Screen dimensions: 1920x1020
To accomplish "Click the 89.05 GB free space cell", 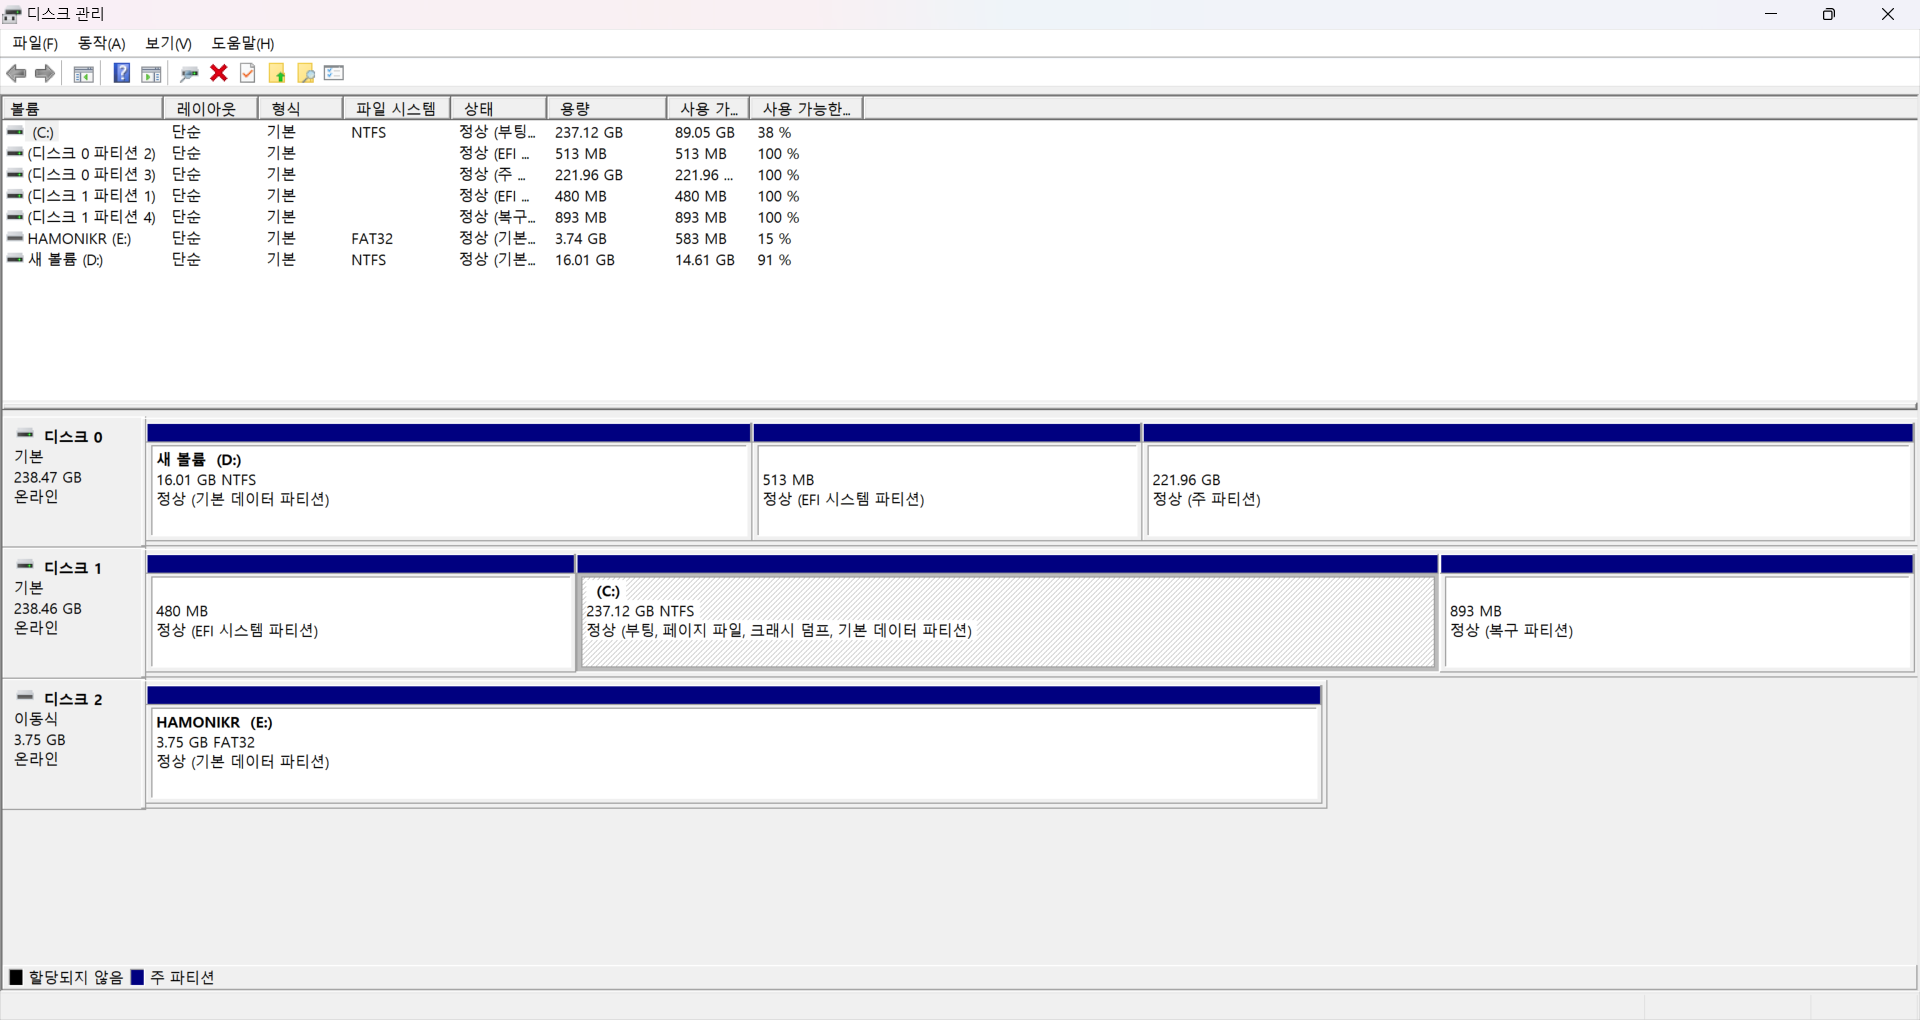I will pyautogui.click(x=704, y=132).
